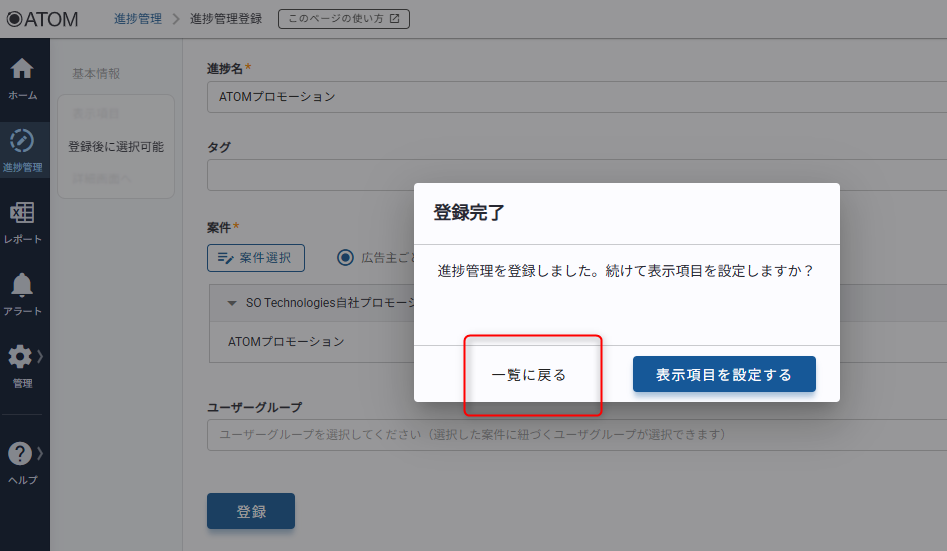Click the blue 登録 button
Viewport: 947px width, 551px height.
pos(251,511)
